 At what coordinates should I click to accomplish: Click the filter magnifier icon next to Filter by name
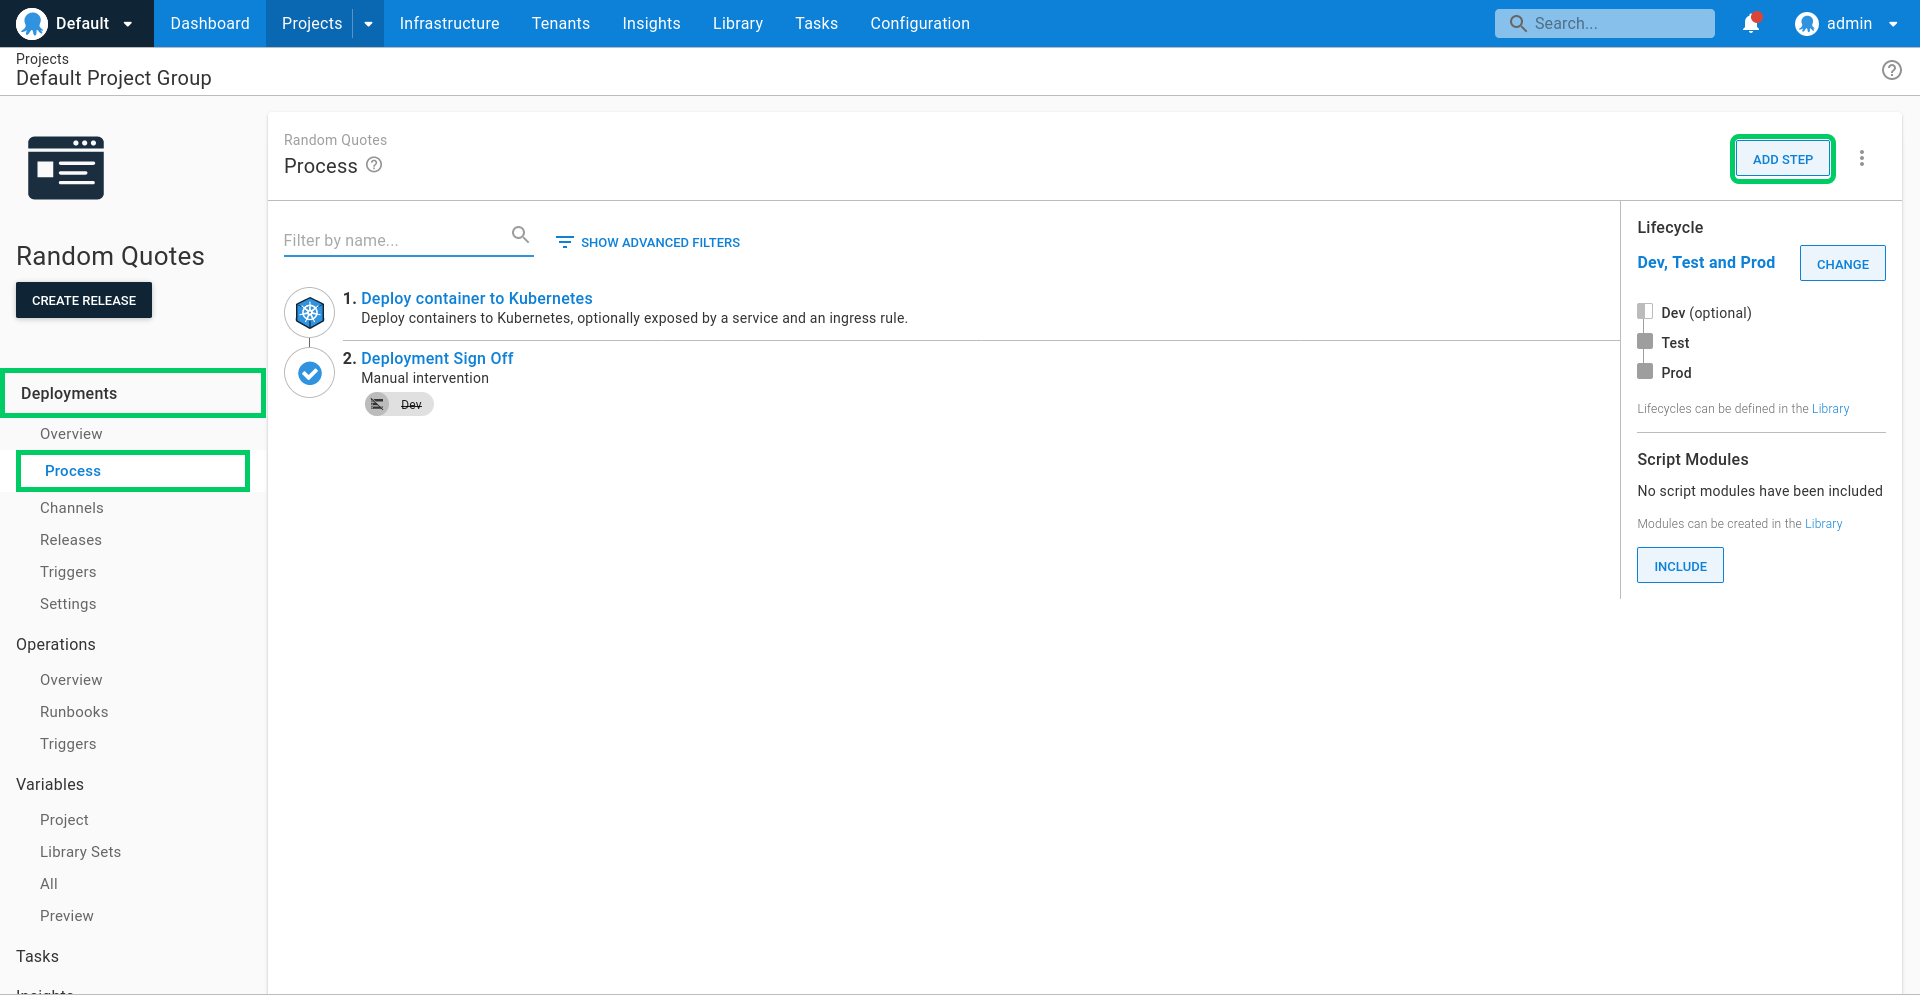(520, 234)
